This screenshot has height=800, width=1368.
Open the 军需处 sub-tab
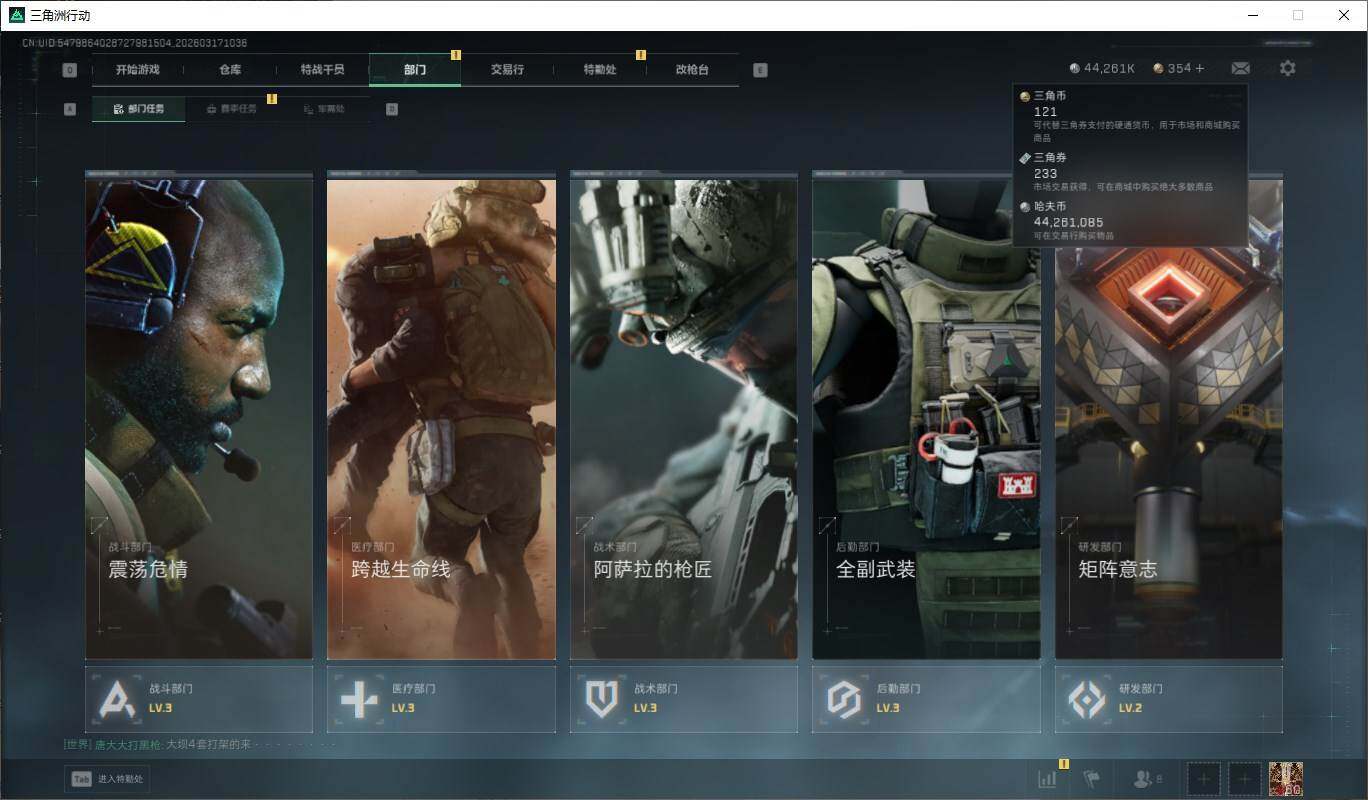tap(324, 109)
